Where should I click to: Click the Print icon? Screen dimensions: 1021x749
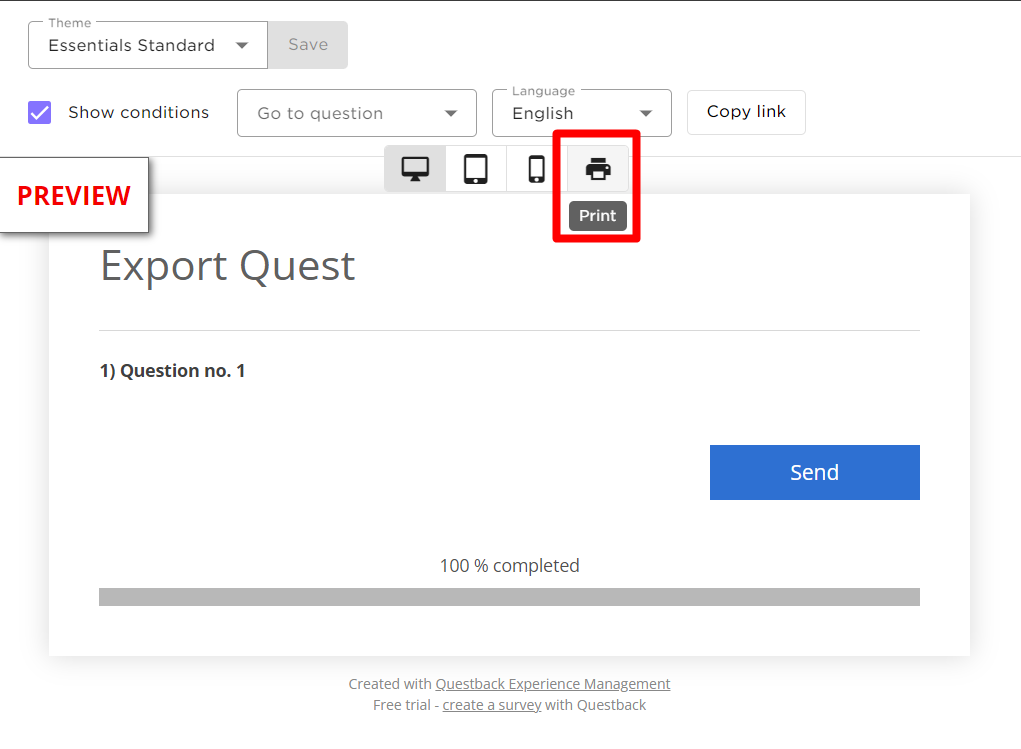click(598, 169)
